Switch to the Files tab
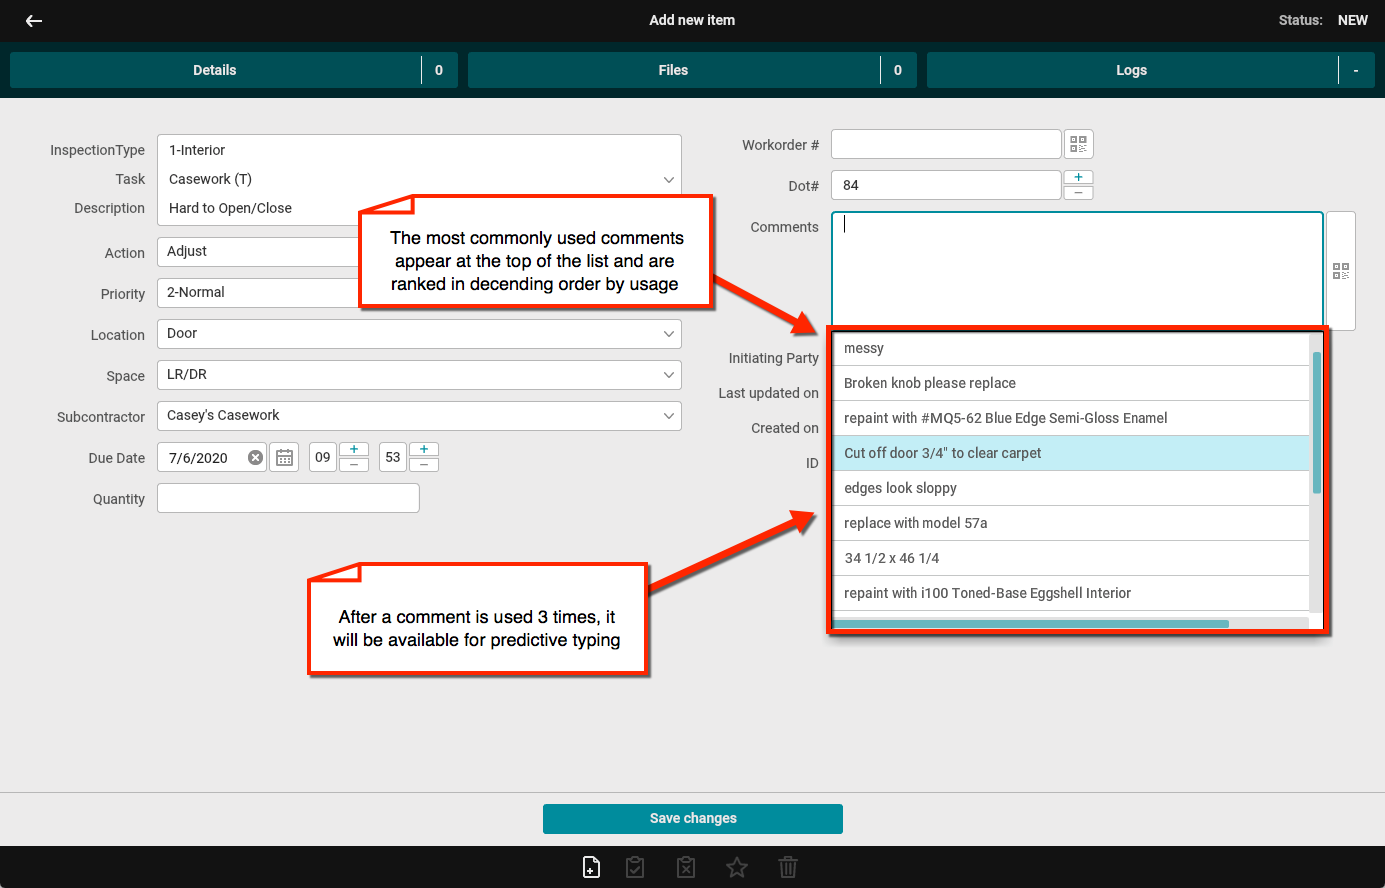This screenshot has width=1385, height=888. point(673,70)
